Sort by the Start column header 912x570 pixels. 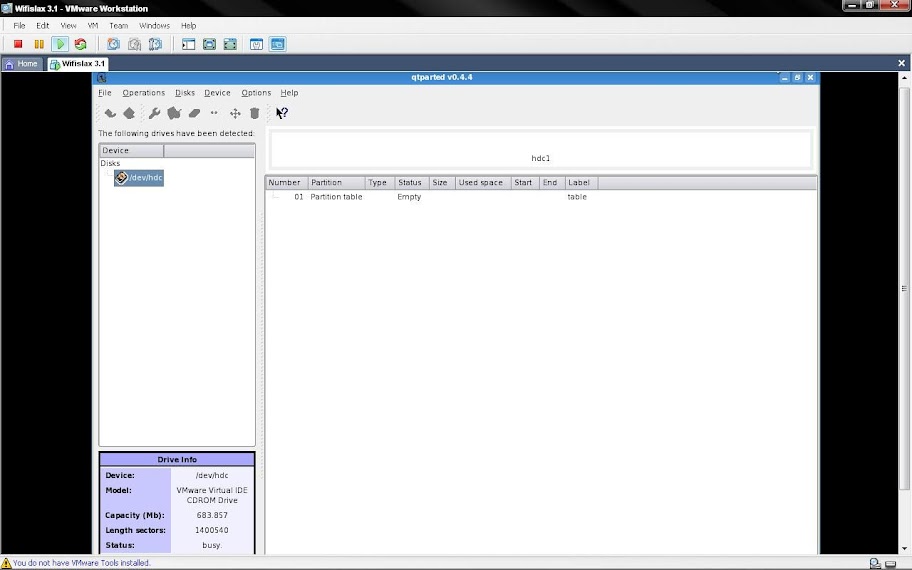click(525, 183)
